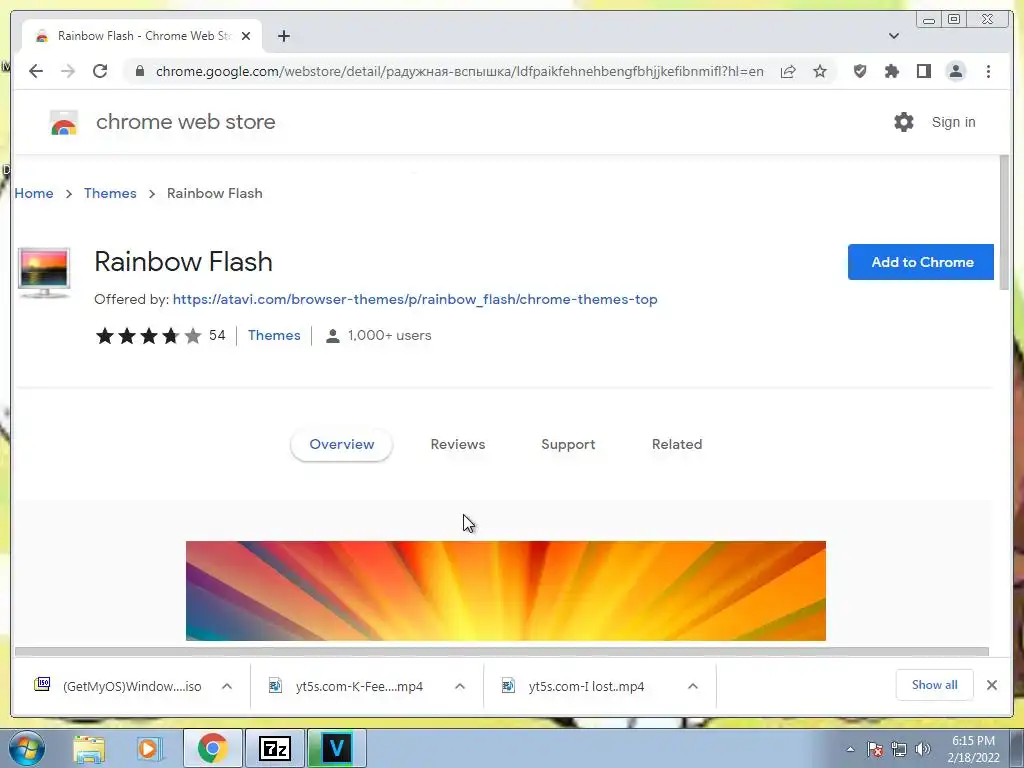The height and width of the screenshot is (768, 1024).
Task: Open Windows Explorer from taskbar
Action: click(x=89, y=748)
